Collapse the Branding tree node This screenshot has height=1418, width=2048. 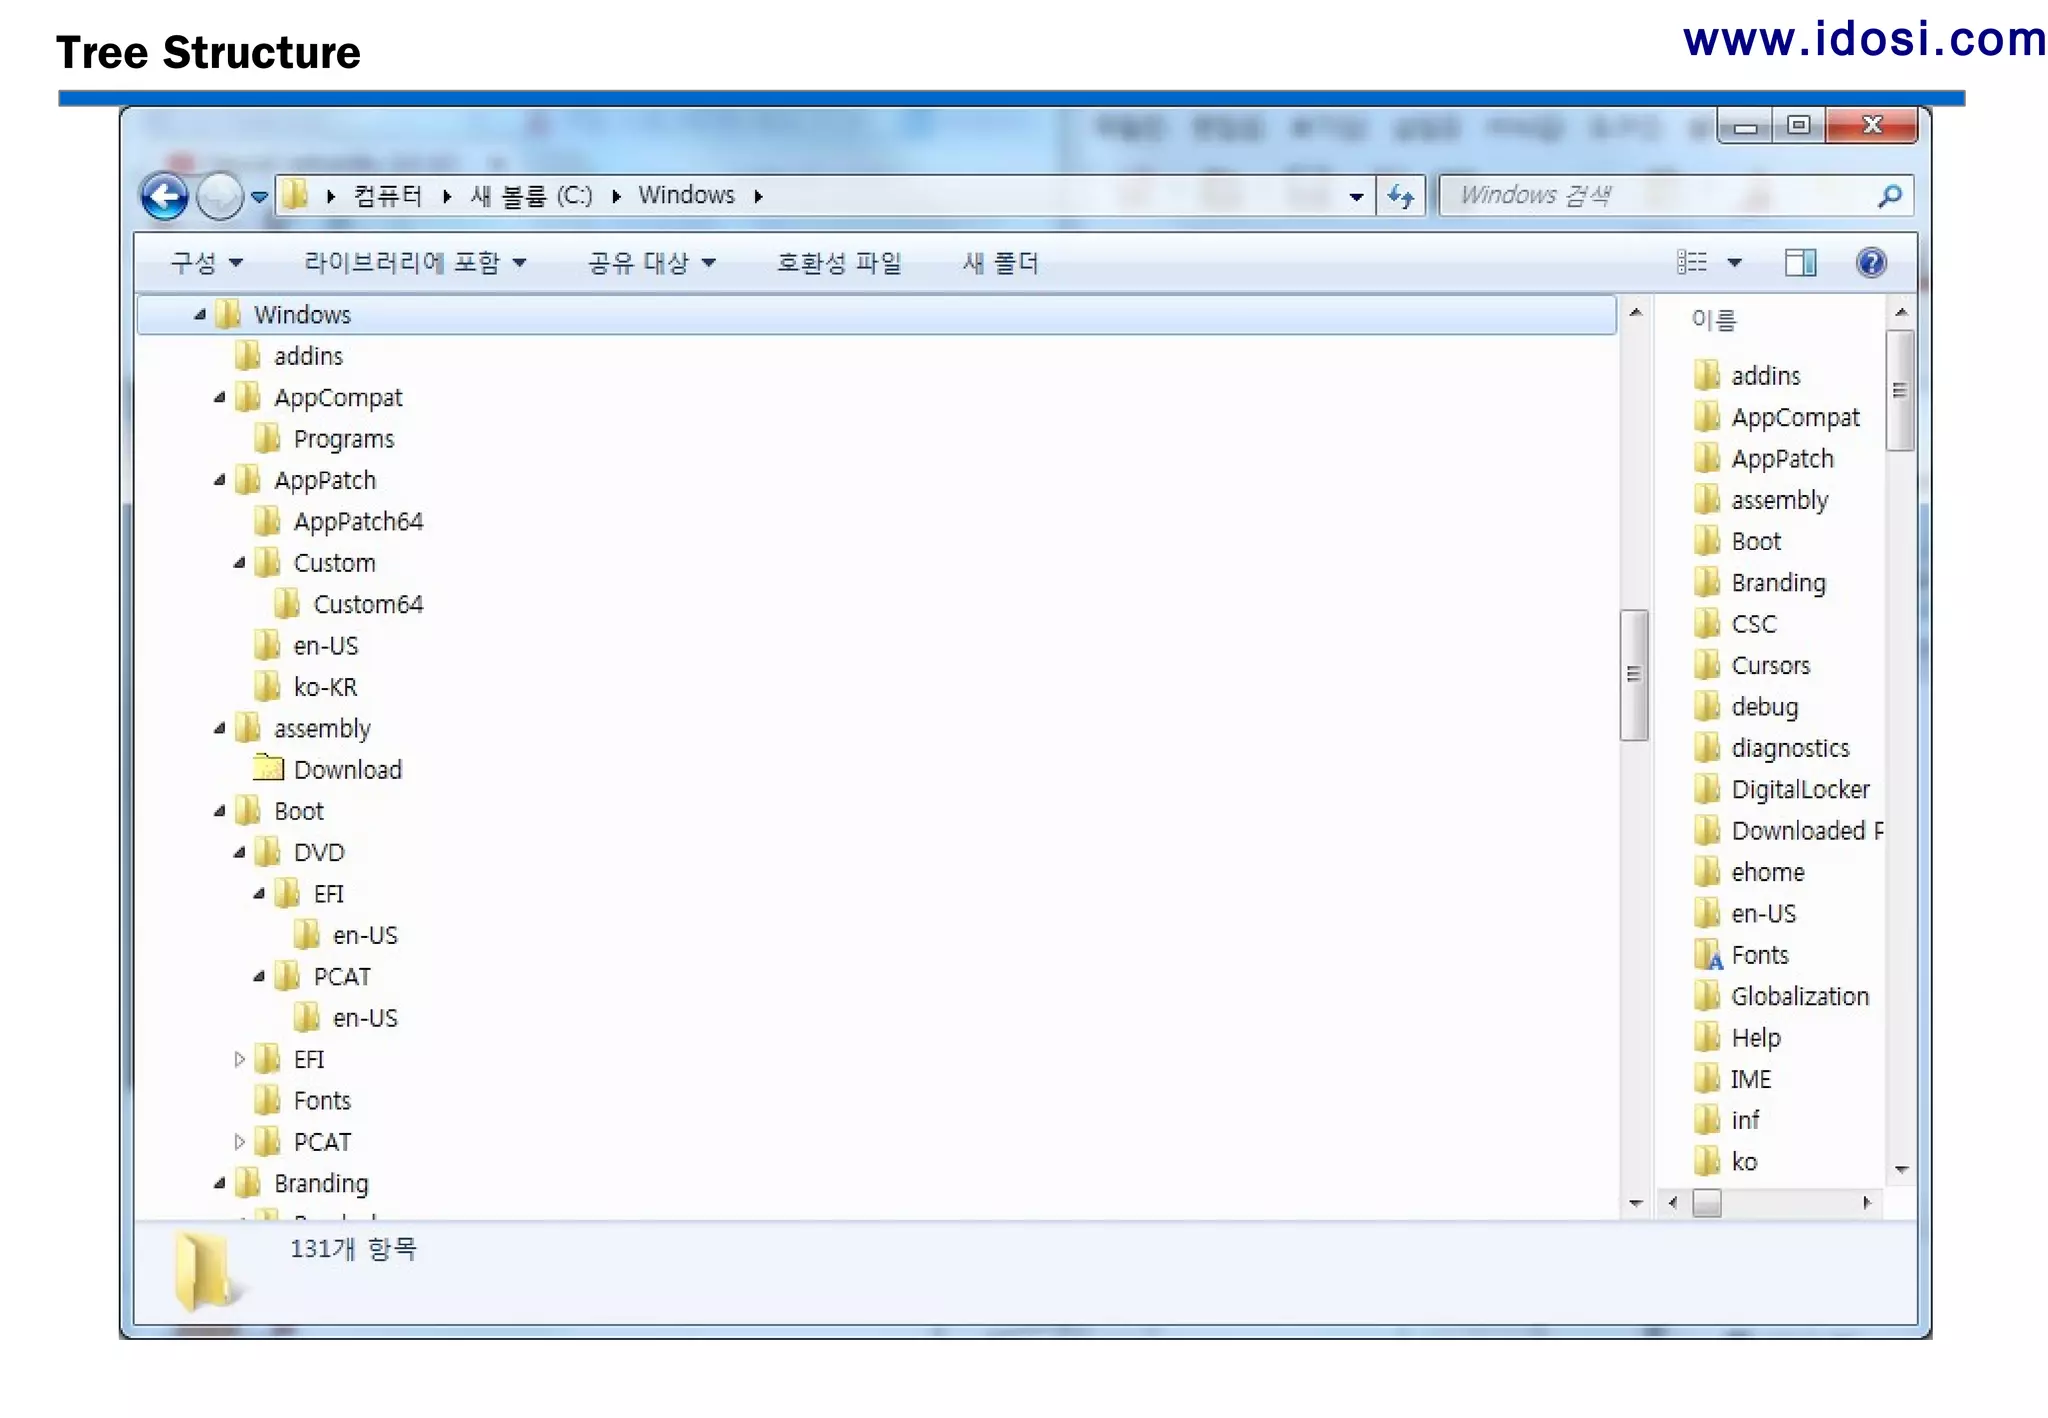tap(220, 1183)
